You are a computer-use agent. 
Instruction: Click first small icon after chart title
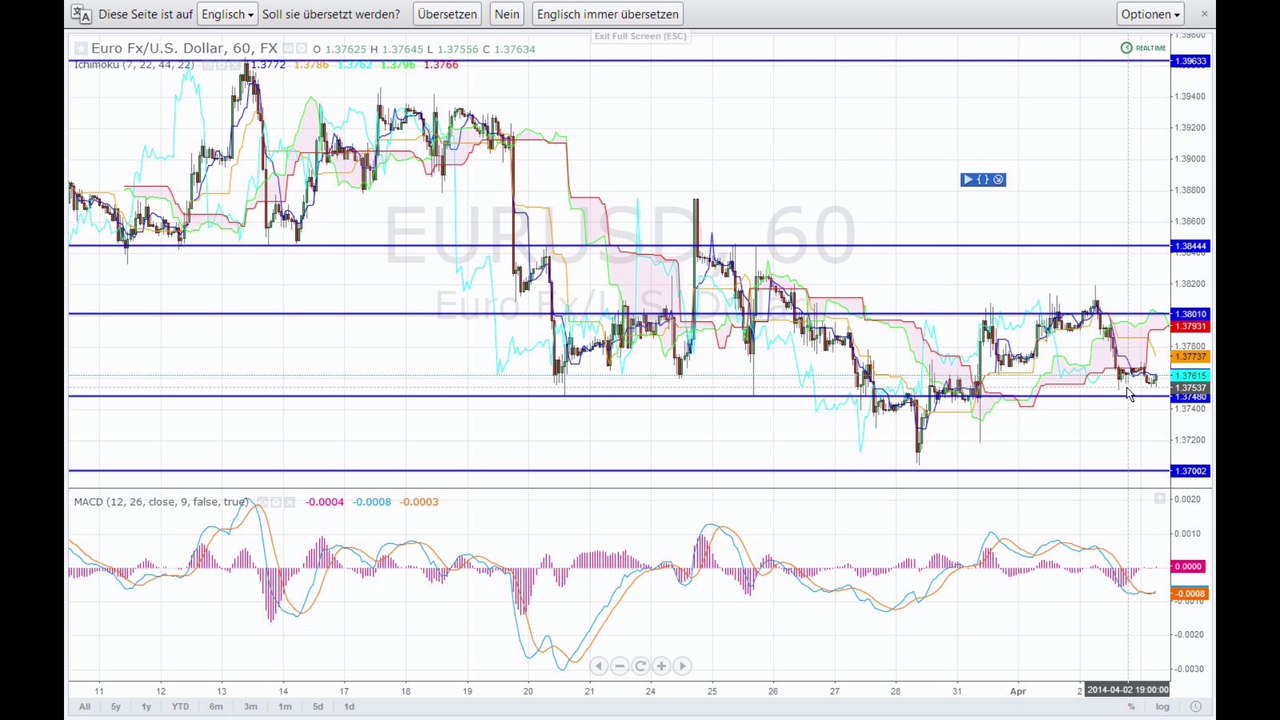click(x=288, y=48)
